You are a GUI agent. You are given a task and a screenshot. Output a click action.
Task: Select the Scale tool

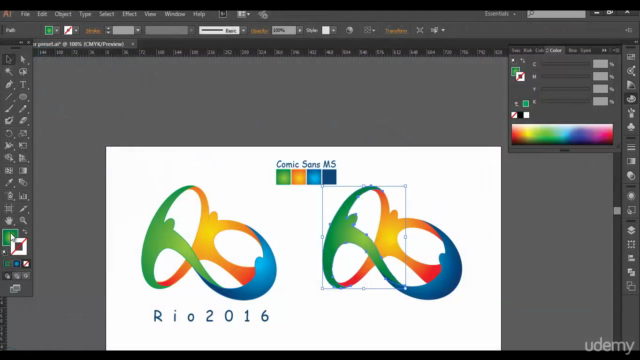tap(23, 133)
